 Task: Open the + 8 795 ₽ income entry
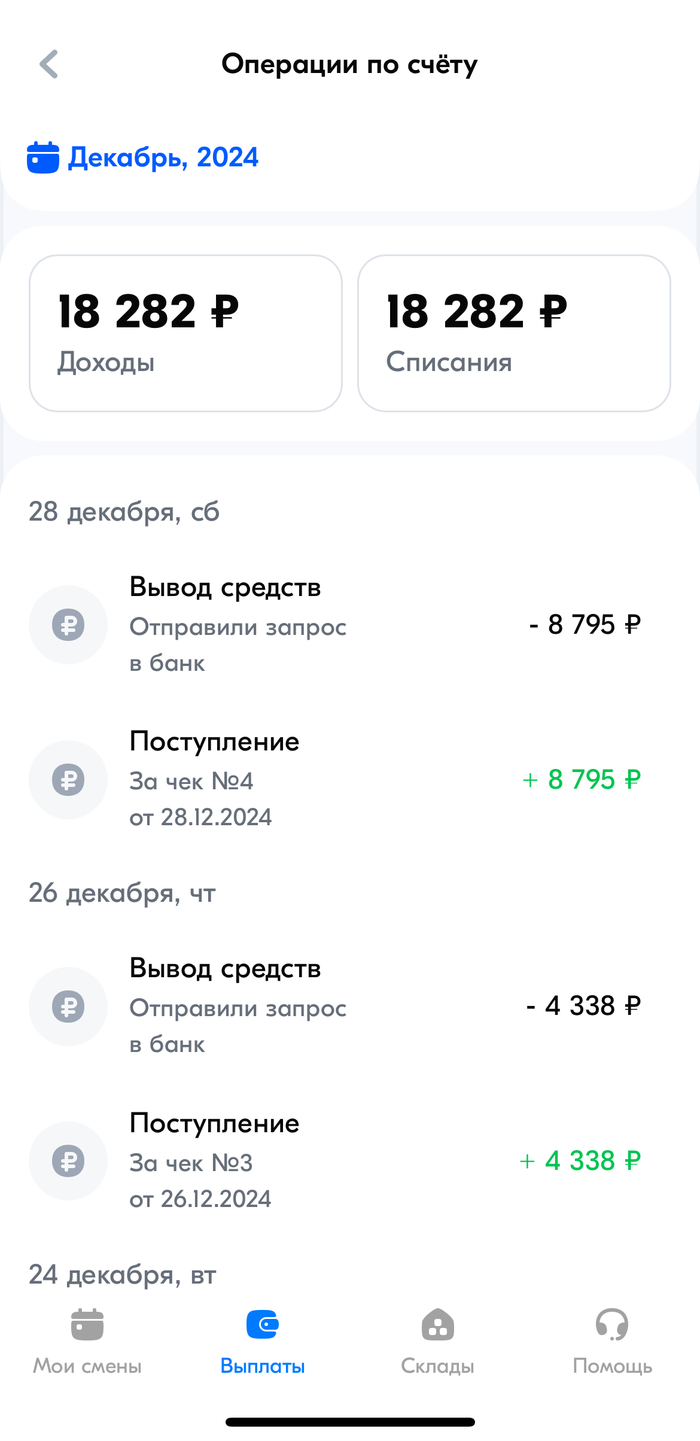tap(581, 780)
